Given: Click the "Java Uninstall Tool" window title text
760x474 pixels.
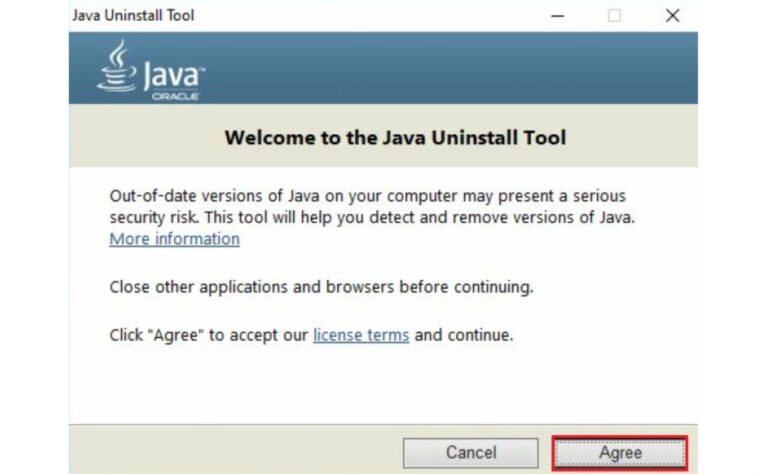Looking at the screenshot, I should 133,15.
